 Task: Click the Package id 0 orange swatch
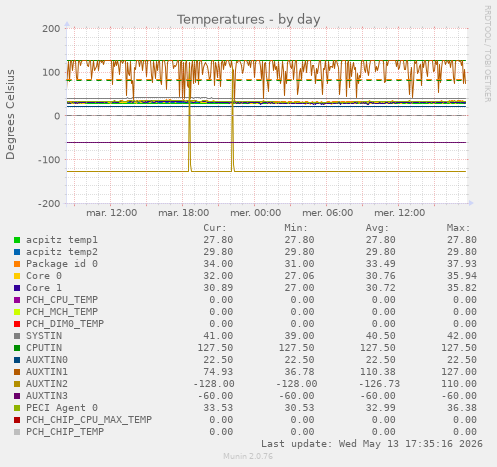pos(17,264)
